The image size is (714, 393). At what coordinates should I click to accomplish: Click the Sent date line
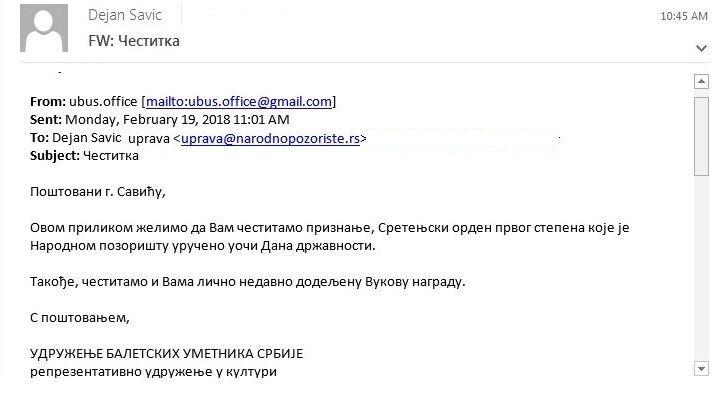159,120
